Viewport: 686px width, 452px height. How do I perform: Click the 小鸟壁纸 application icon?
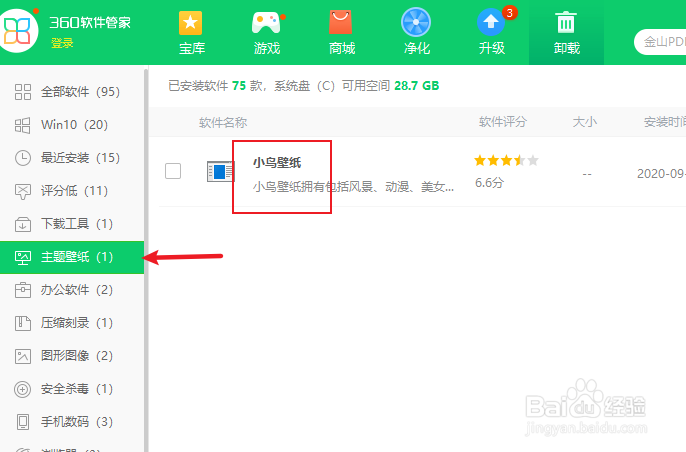tap(220, 171)
